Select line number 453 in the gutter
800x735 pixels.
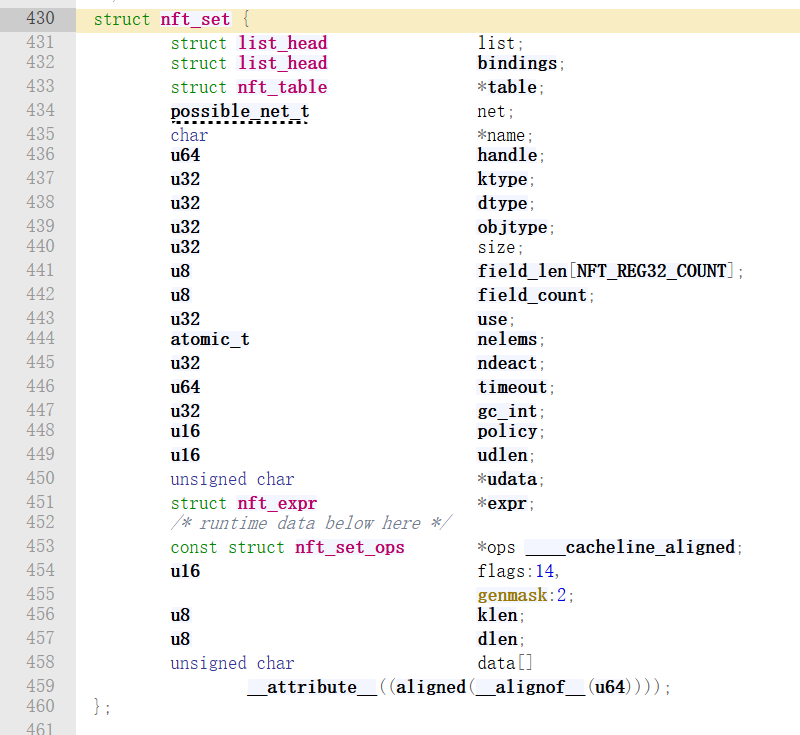click(x=40, y=546)
